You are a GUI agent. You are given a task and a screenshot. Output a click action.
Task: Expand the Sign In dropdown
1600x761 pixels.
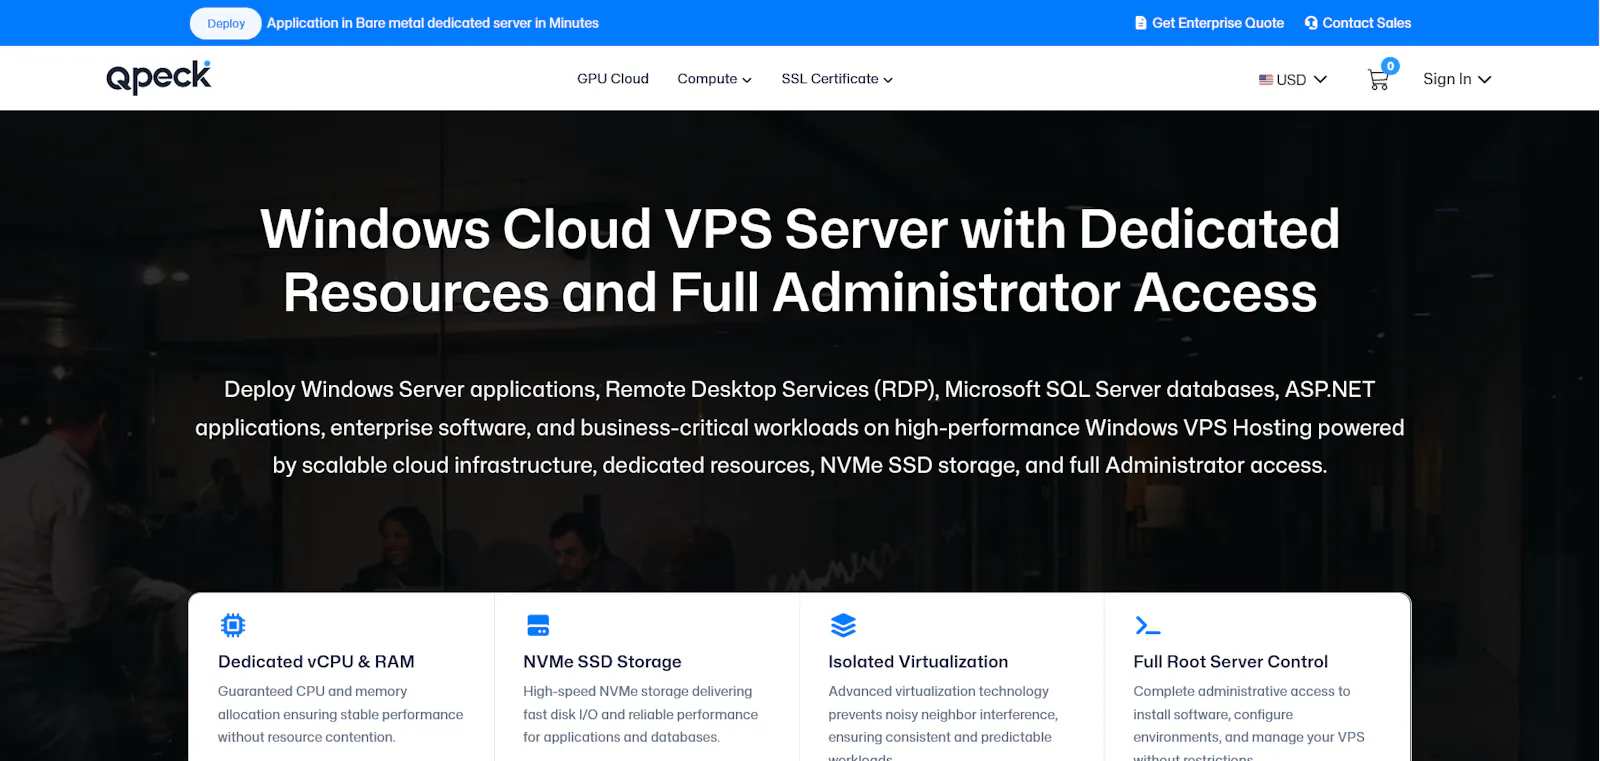(1457, 79)
